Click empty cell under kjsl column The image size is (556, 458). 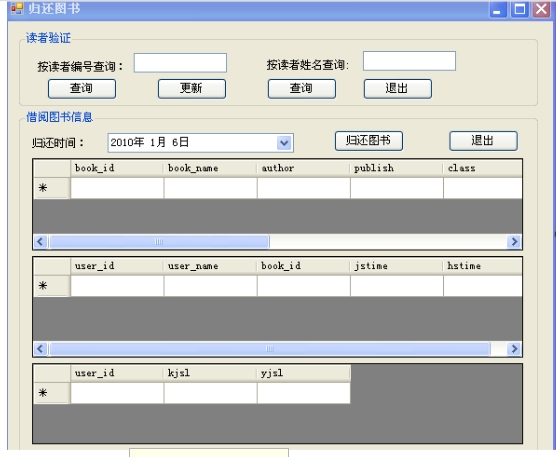pos(210,393)
